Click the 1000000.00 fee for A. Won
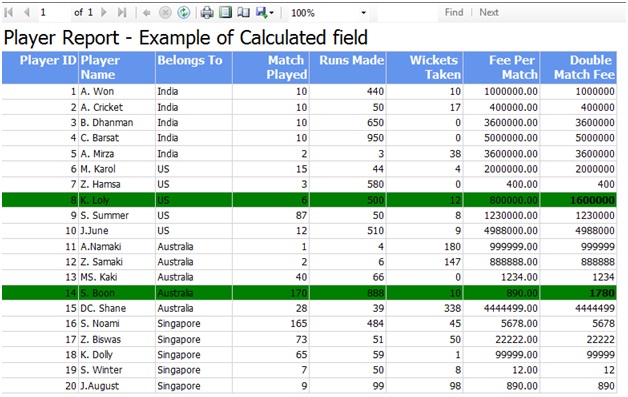This screenshot has height=397, width=628. pyautogui.click(x=511, y=92)
